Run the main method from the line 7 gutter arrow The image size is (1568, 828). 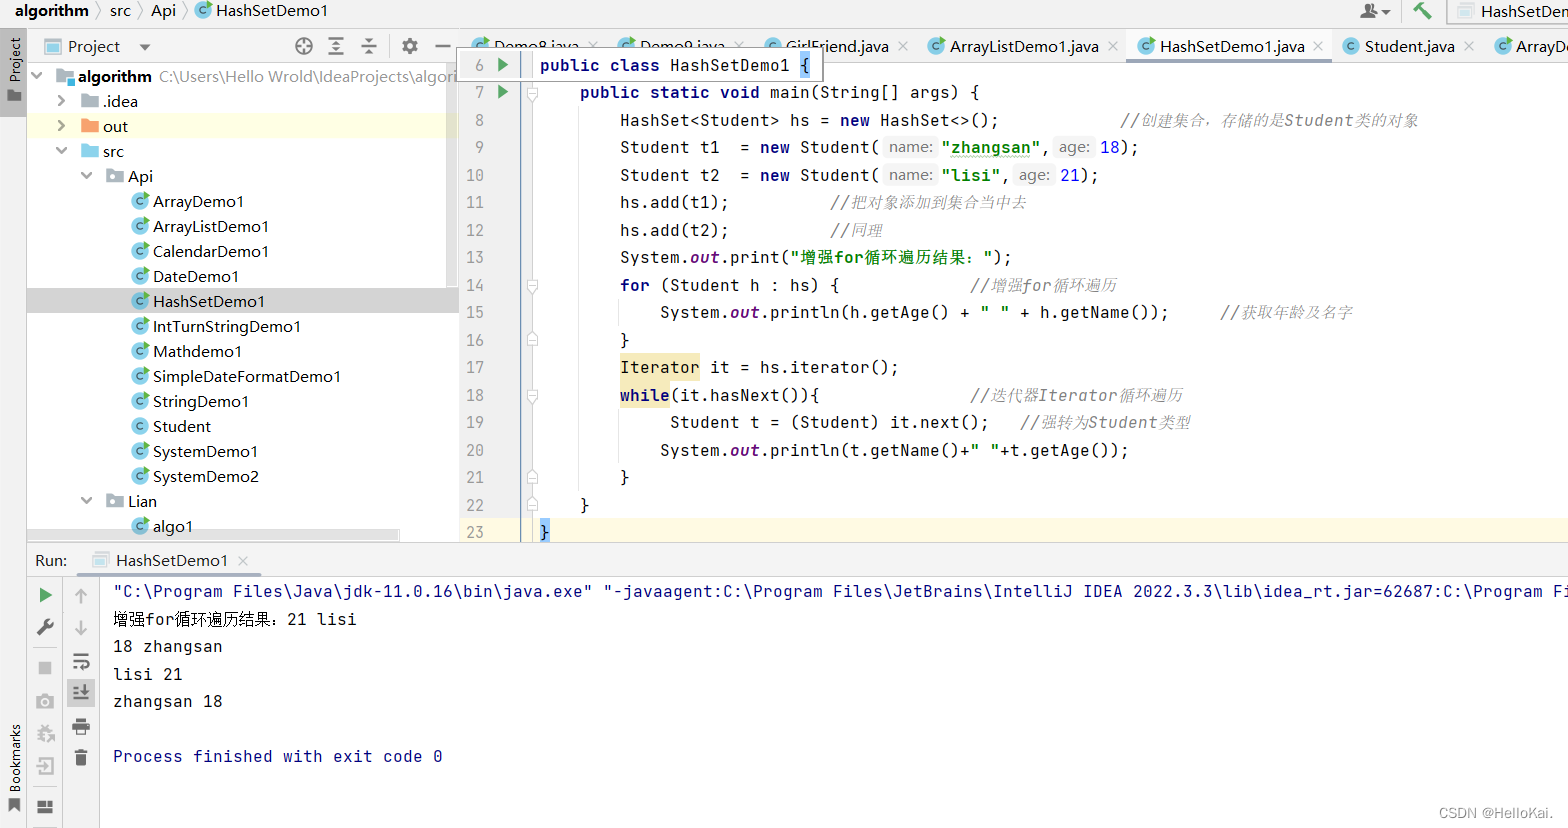[503, 92]
